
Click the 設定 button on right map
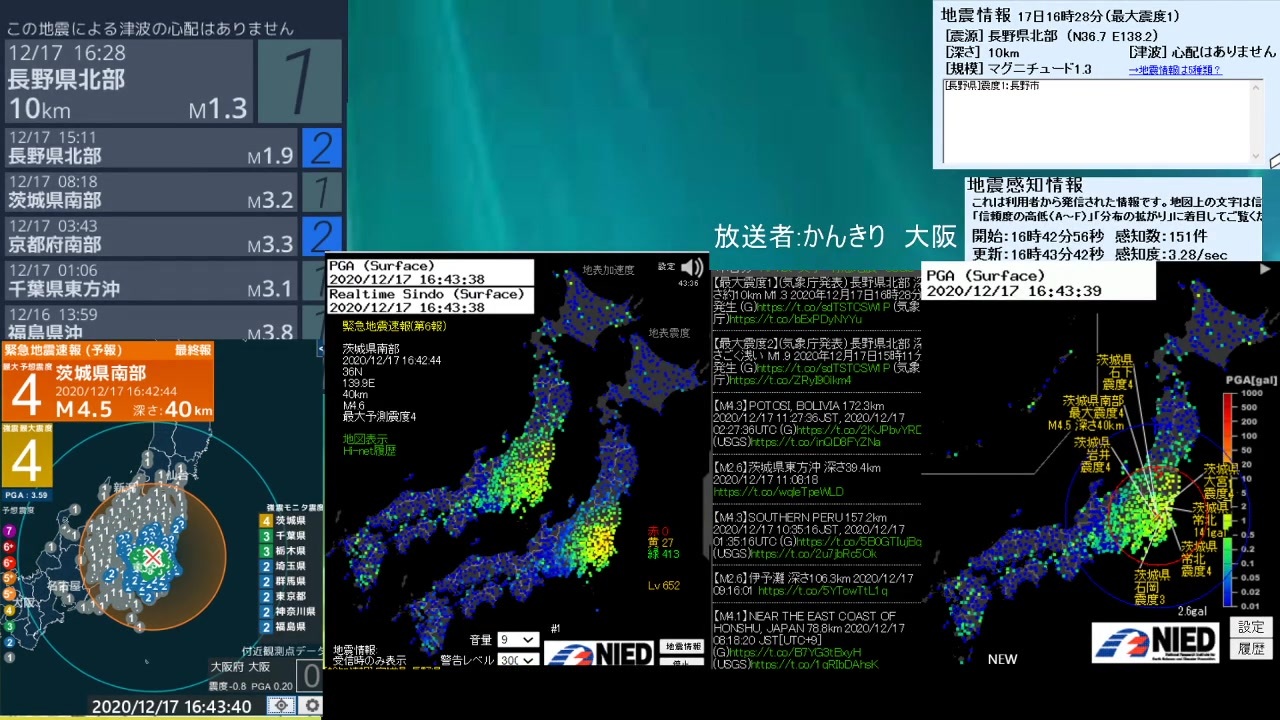(1251, 627)
